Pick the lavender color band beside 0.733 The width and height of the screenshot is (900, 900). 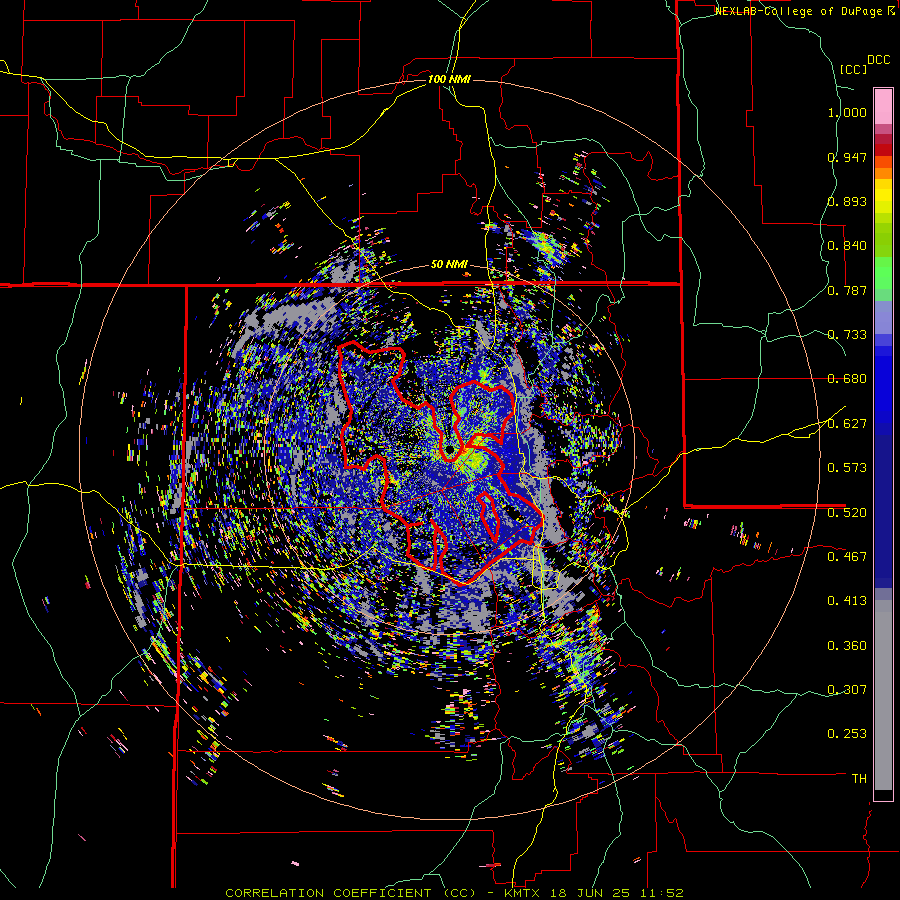click(883, 317)
